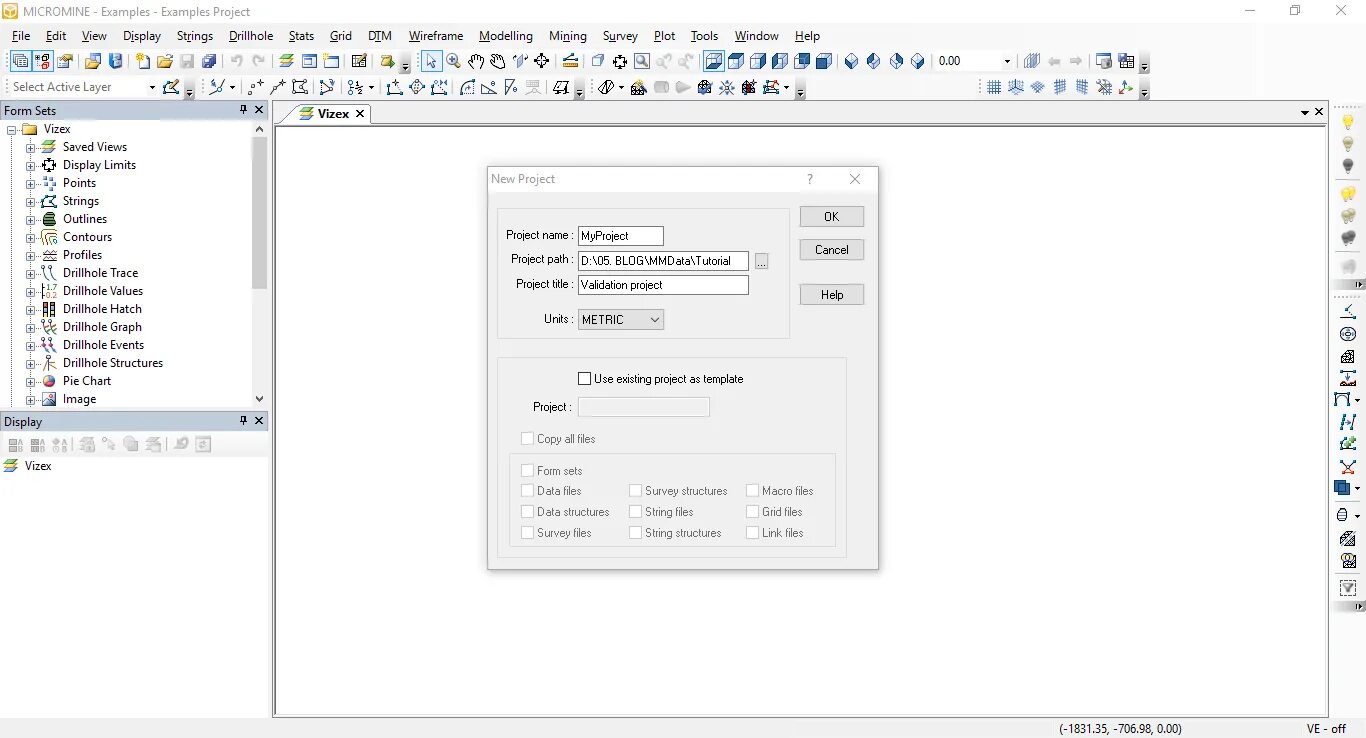Open the Units METRIC dropdown

621,320
